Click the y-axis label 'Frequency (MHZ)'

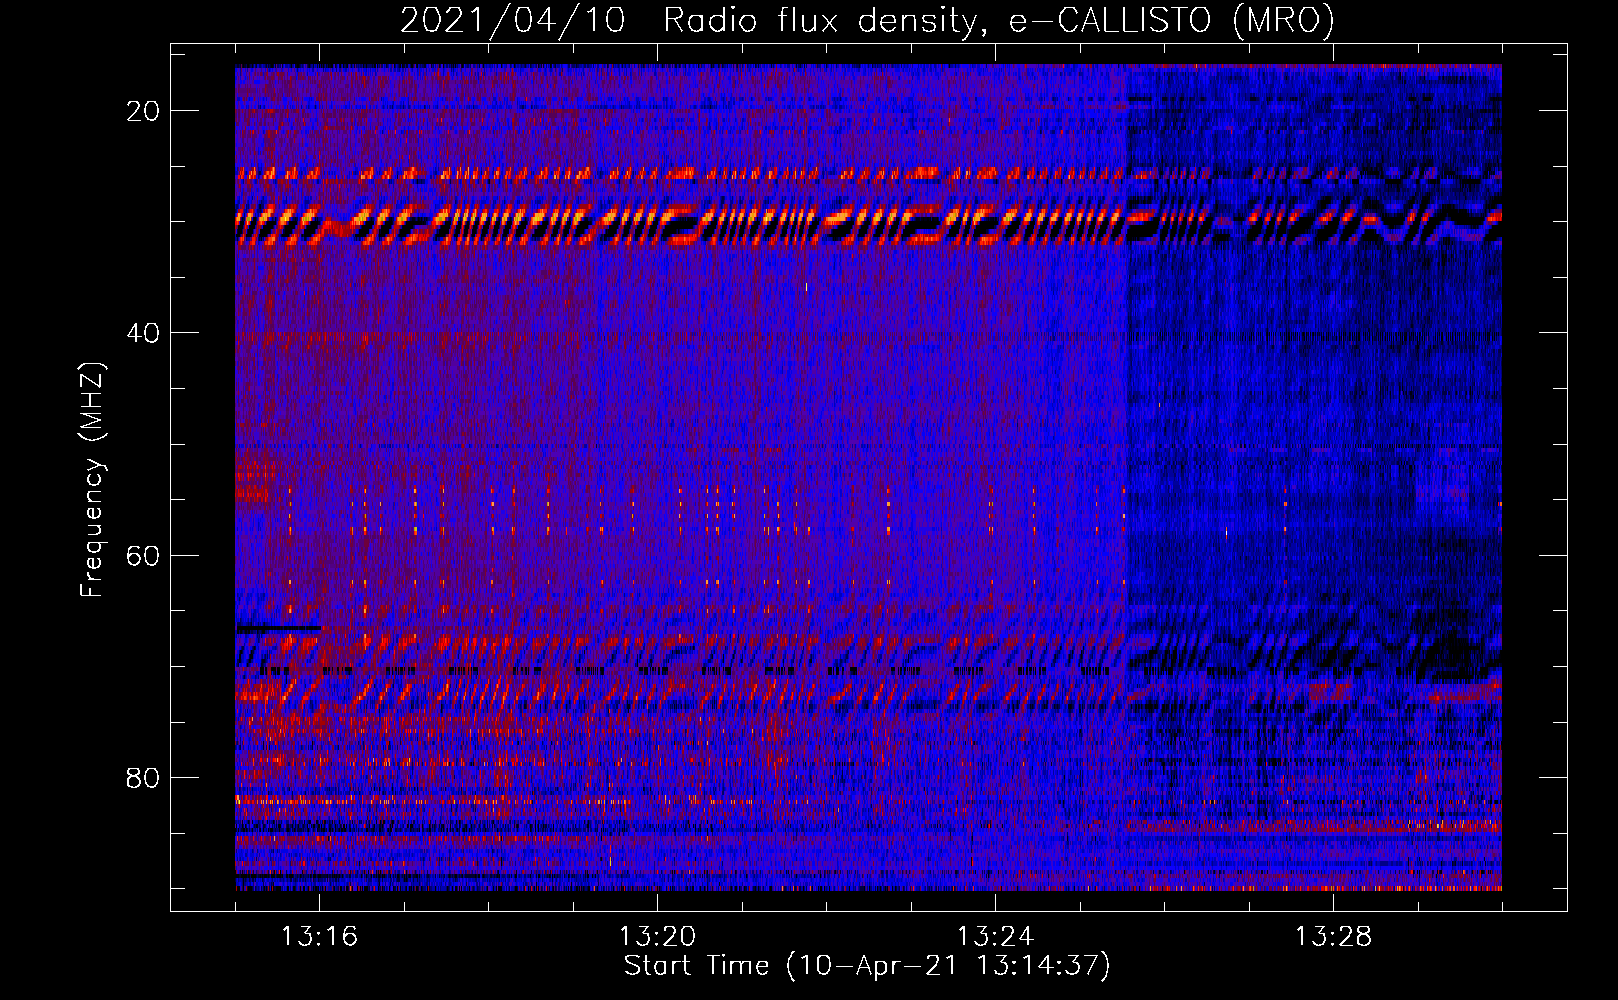click(x=92, y=480)
